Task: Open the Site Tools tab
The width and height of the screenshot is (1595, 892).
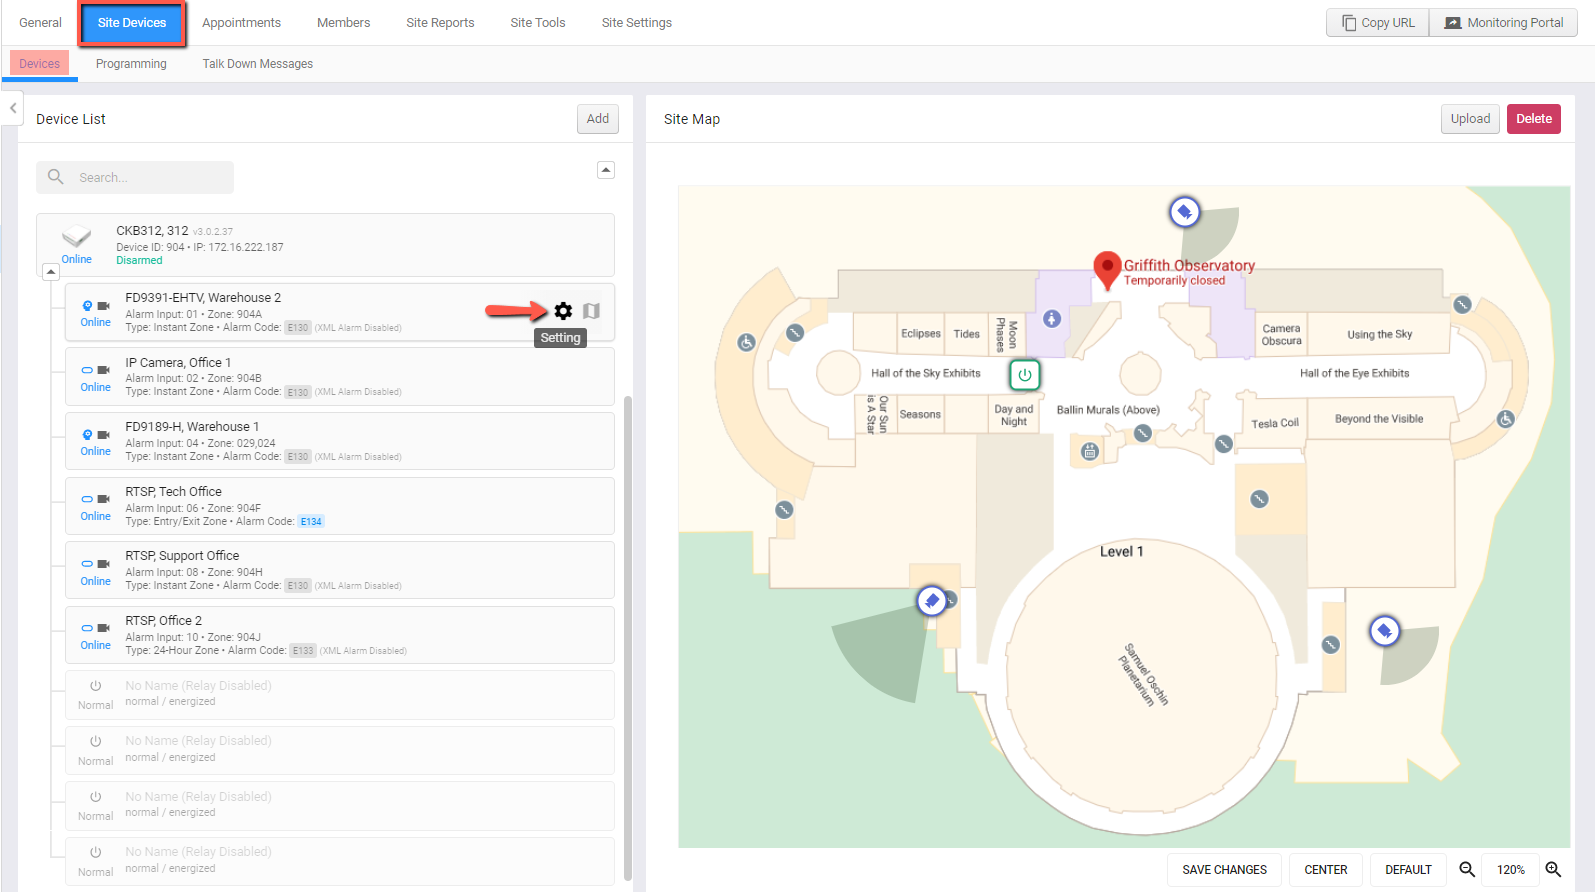Action: 538,22
